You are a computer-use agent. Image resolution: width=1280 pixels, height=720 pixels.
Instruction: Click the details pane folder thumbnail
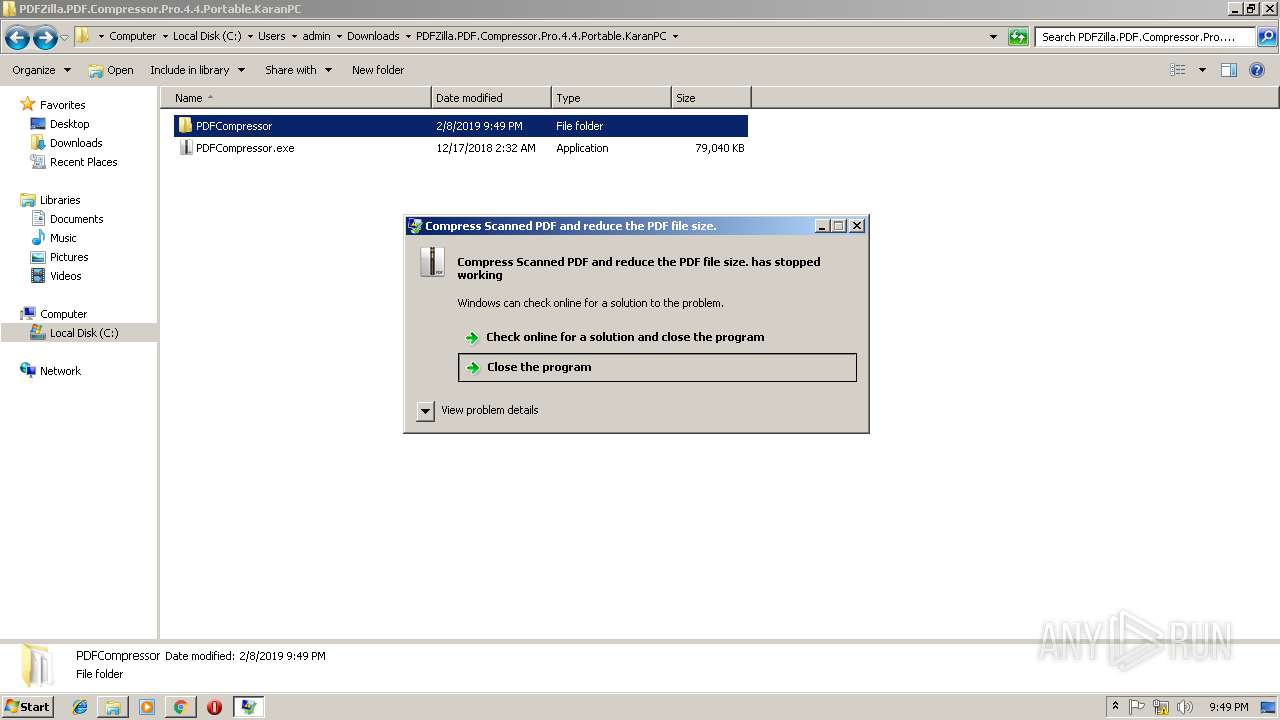(35, 666)
